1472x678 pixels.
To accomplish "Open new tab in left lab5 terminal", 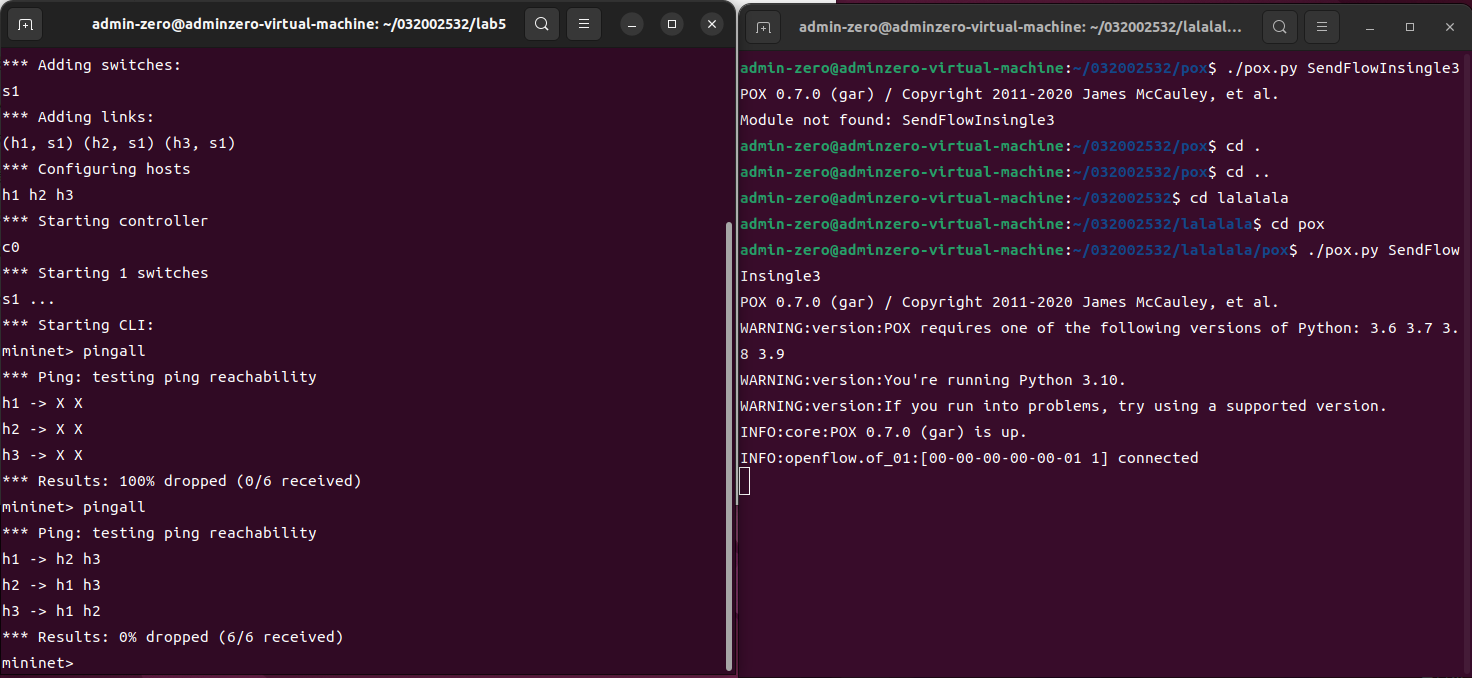I will pos(25,24).
